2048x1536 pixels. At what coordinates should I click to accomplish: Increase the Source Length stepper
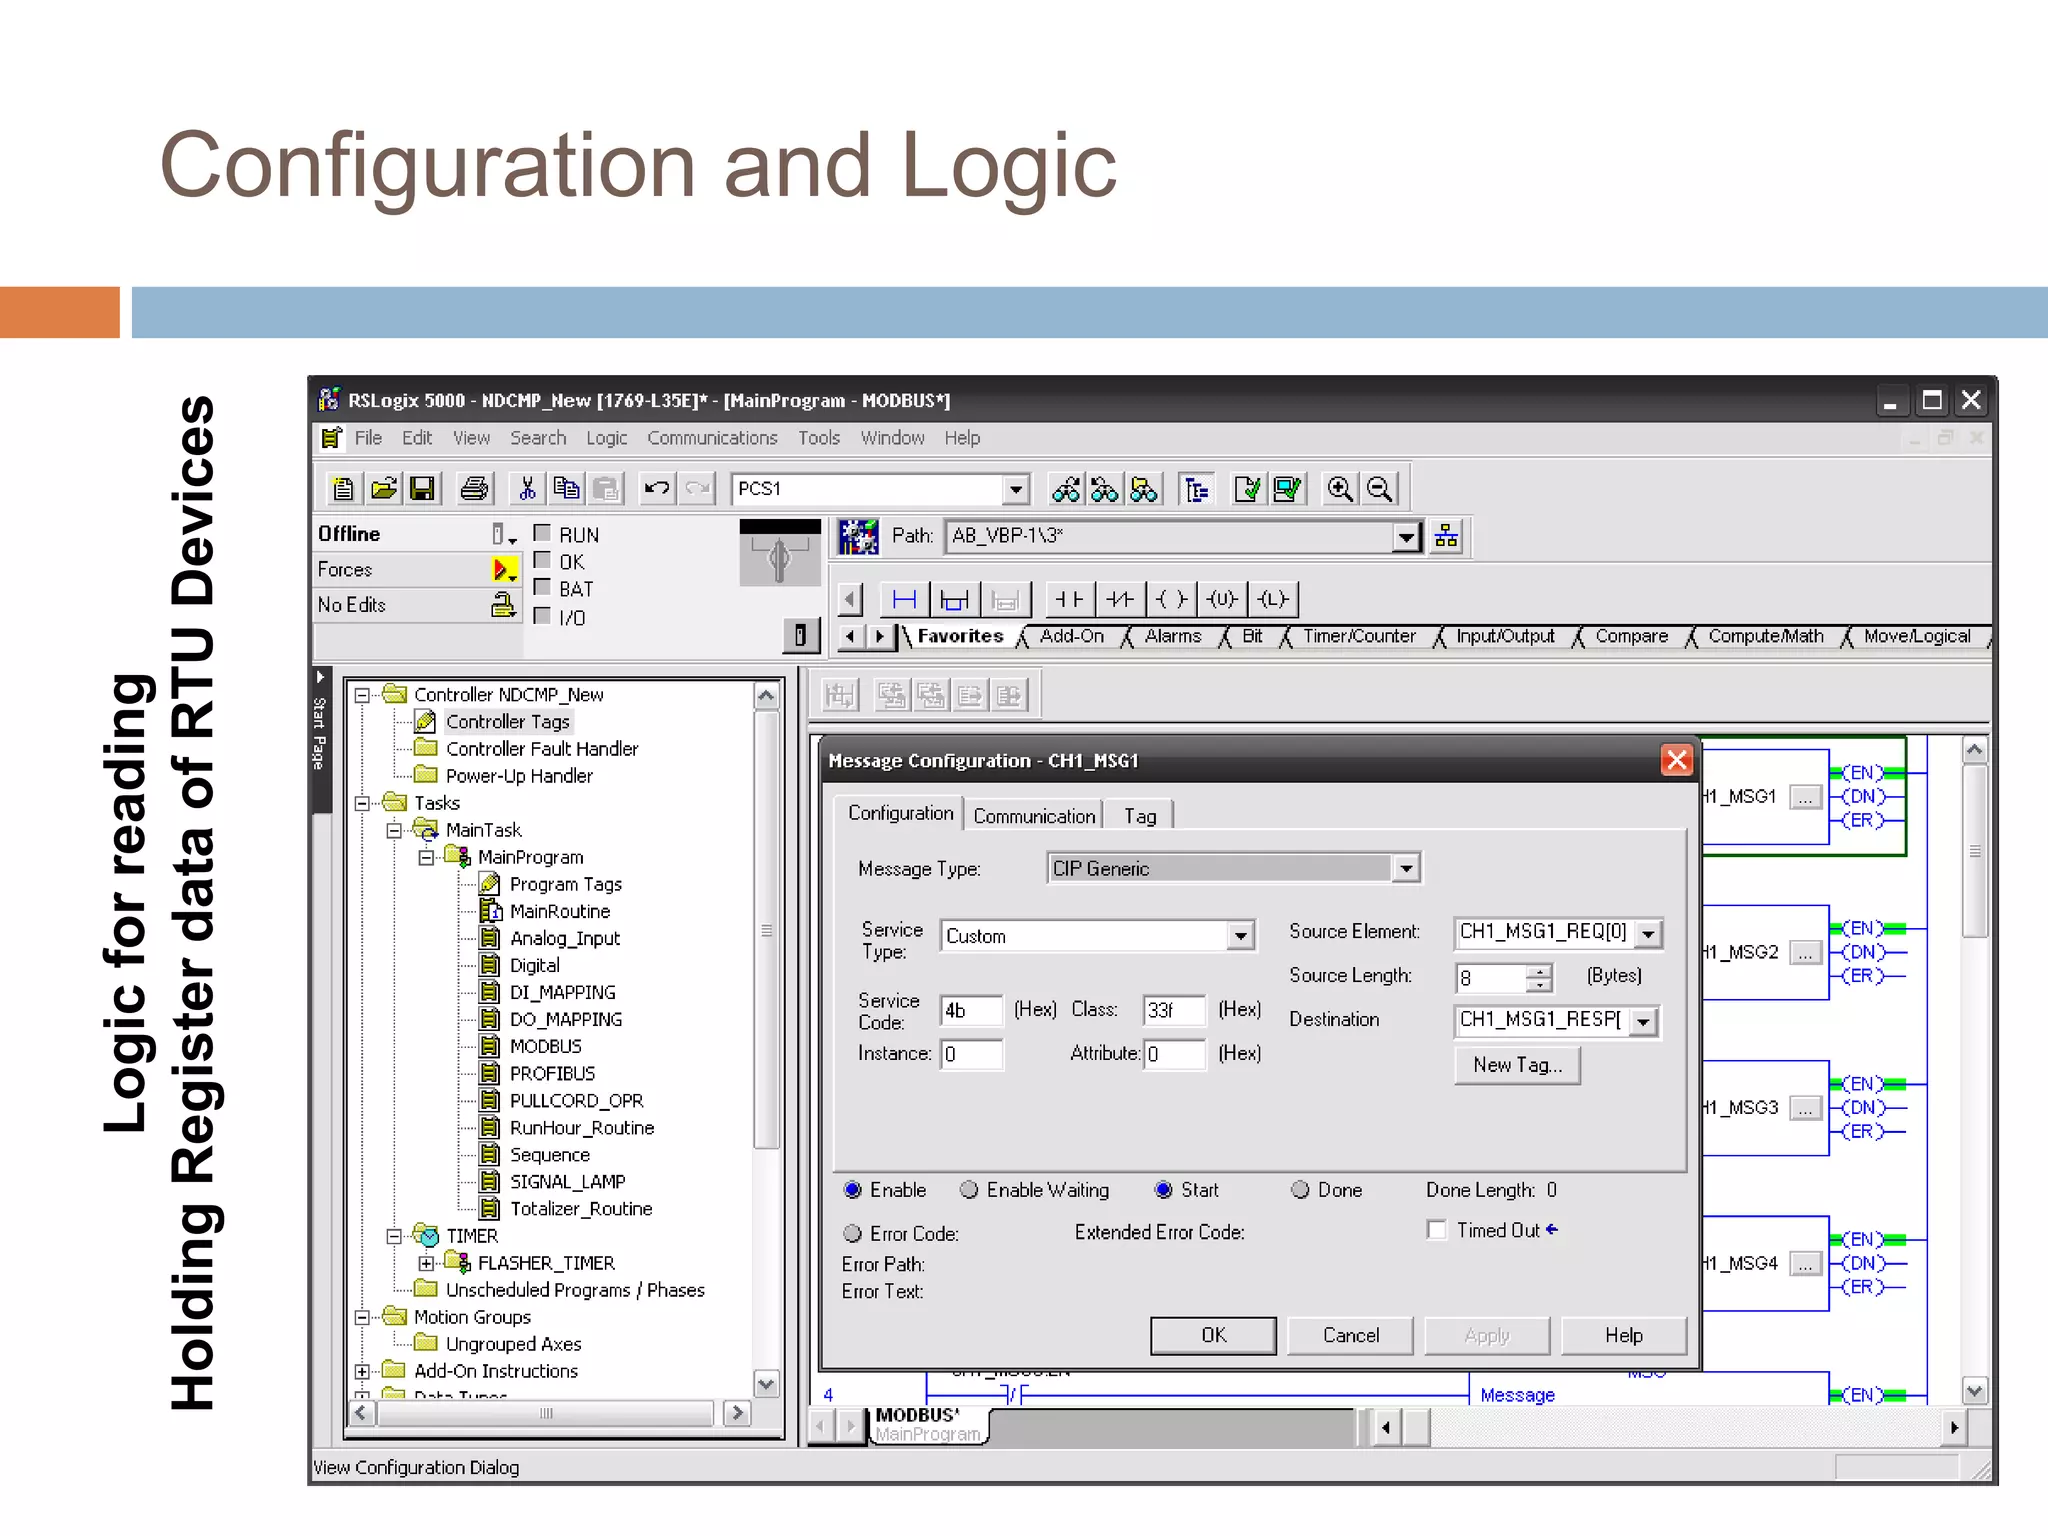click(1541, 971)
